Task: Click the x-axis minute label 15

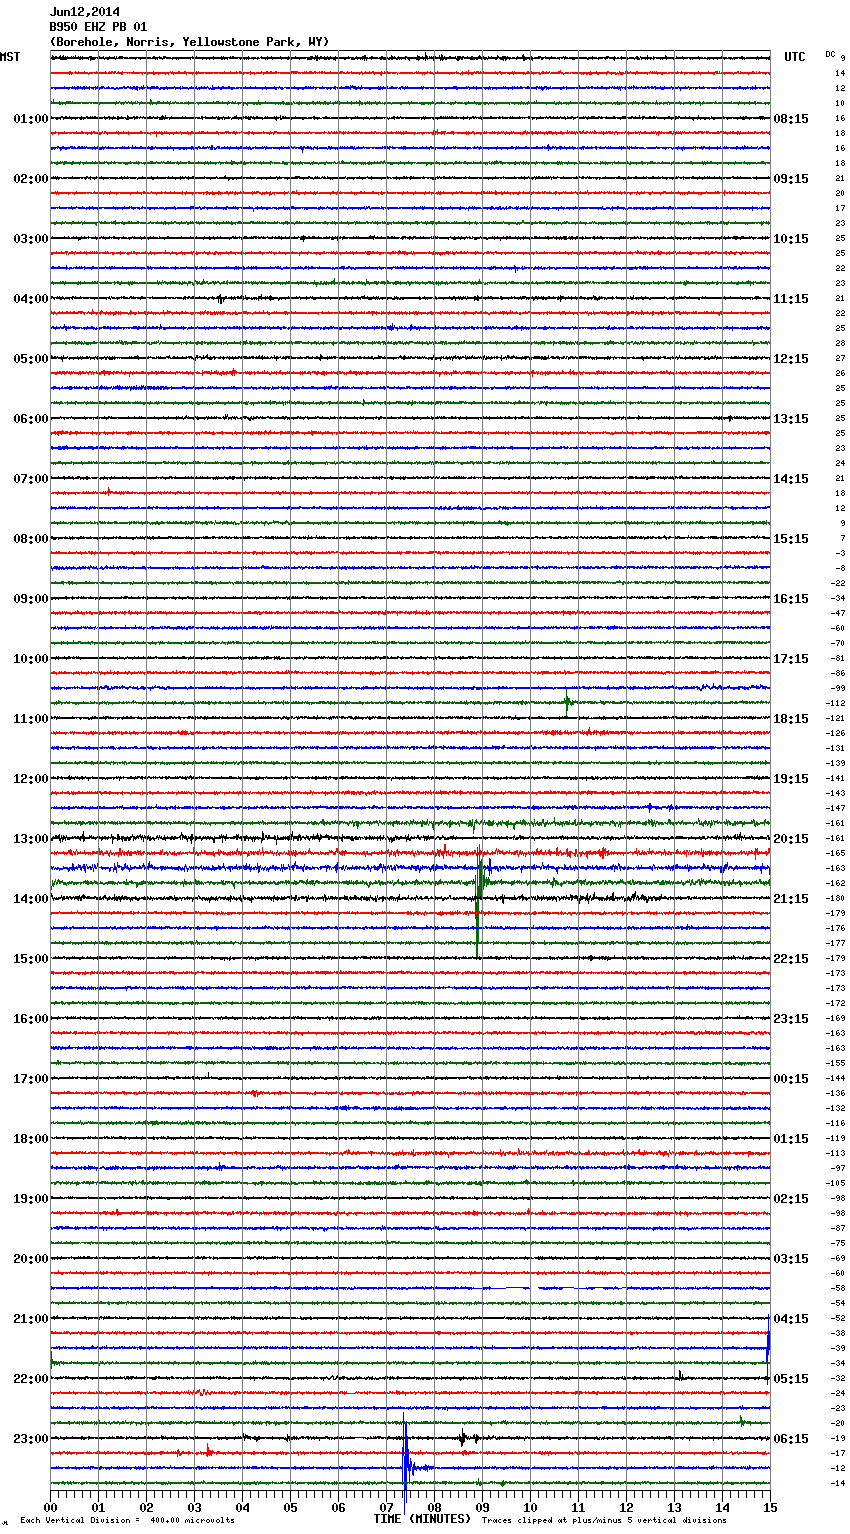Action: (769, 1507)
